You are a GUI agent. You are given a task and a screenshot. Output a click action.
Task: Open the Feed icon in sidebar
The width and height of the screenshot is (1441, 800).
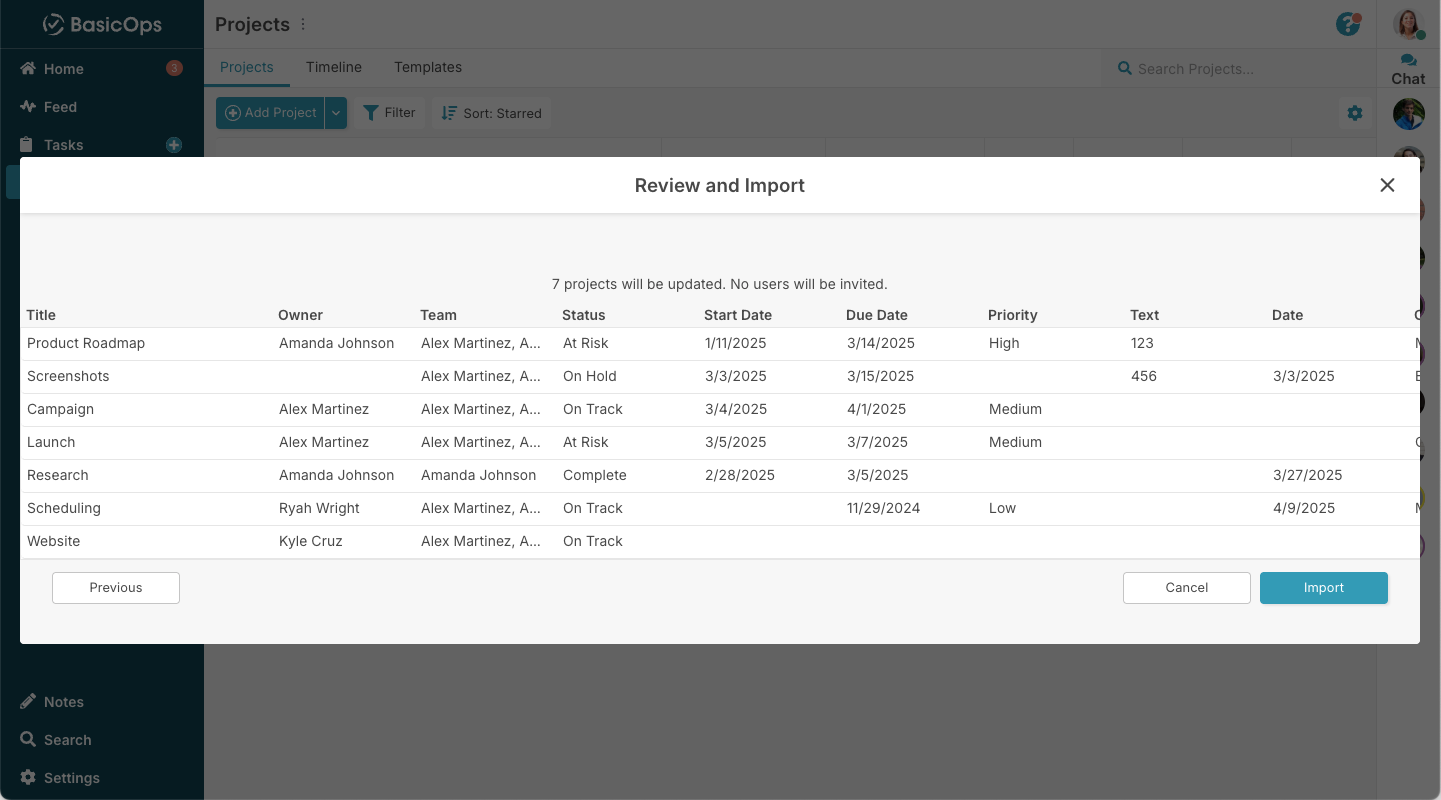tap(28, 107)
